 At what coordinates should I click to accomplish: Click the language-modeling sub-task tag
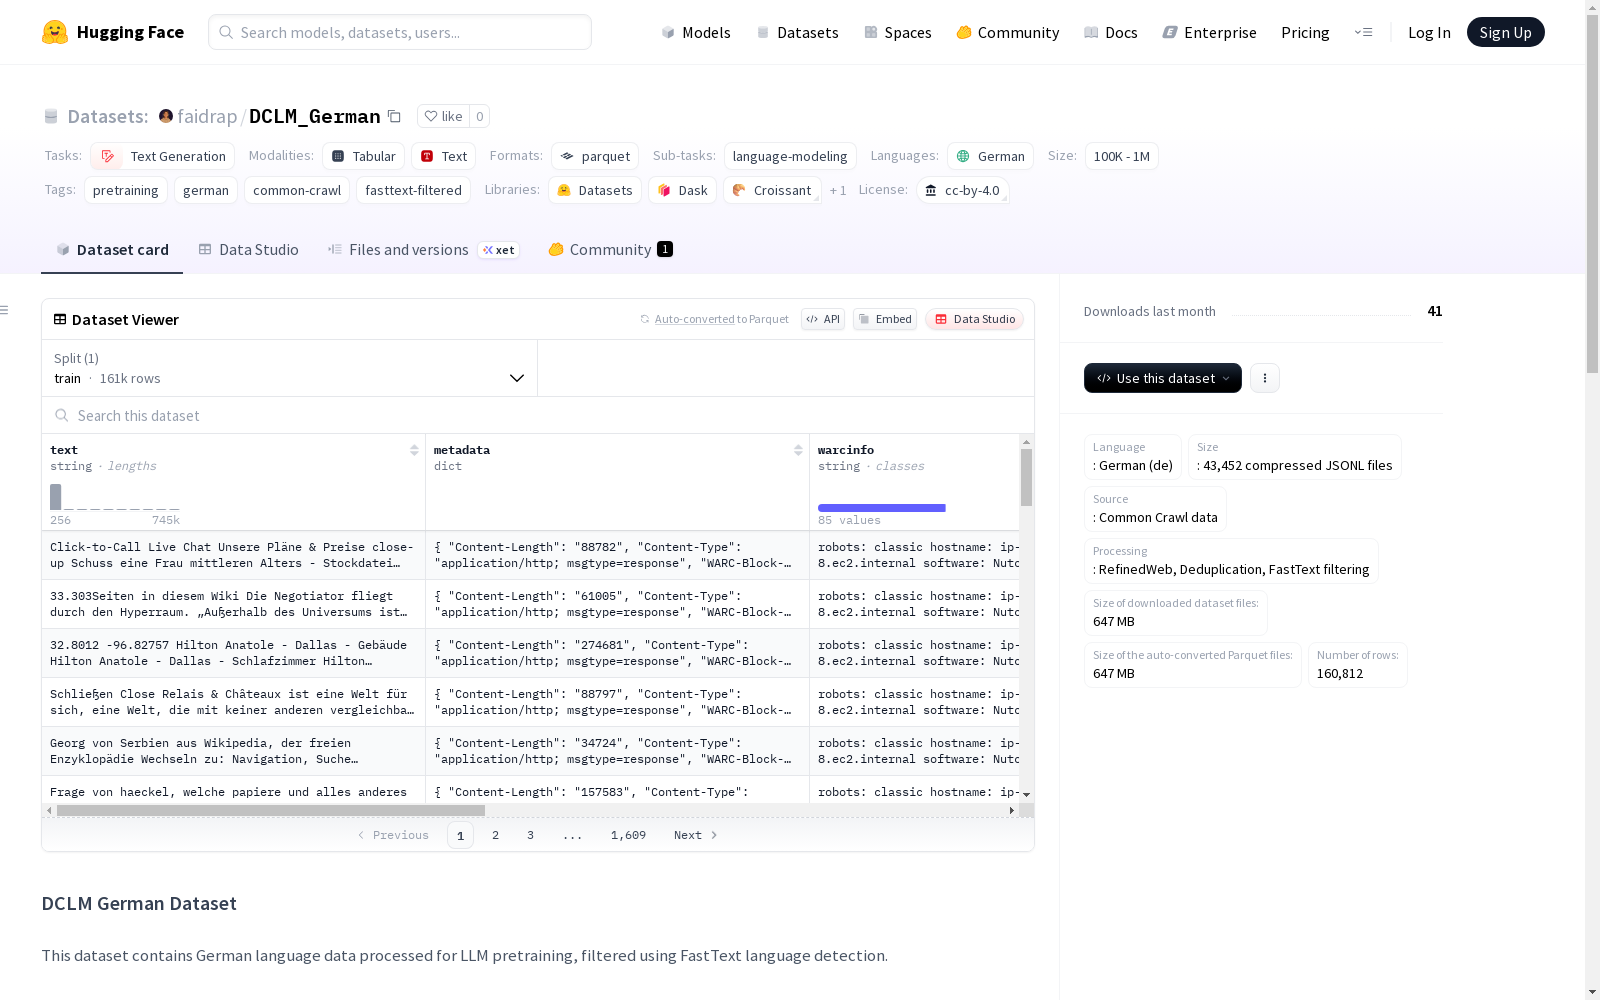(x=790, y=156)
